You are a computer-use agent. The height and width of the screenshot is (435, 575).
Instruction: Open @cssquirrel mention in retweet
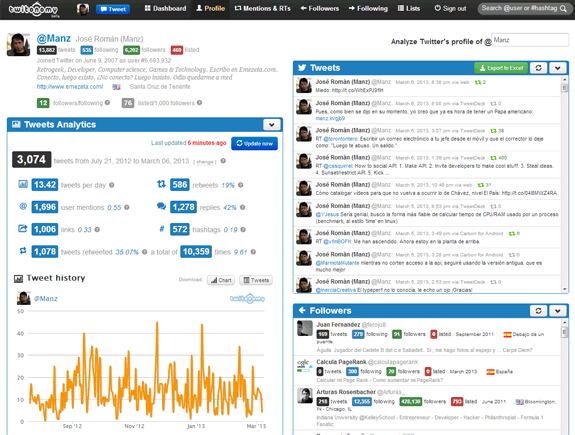coord(338,166)
